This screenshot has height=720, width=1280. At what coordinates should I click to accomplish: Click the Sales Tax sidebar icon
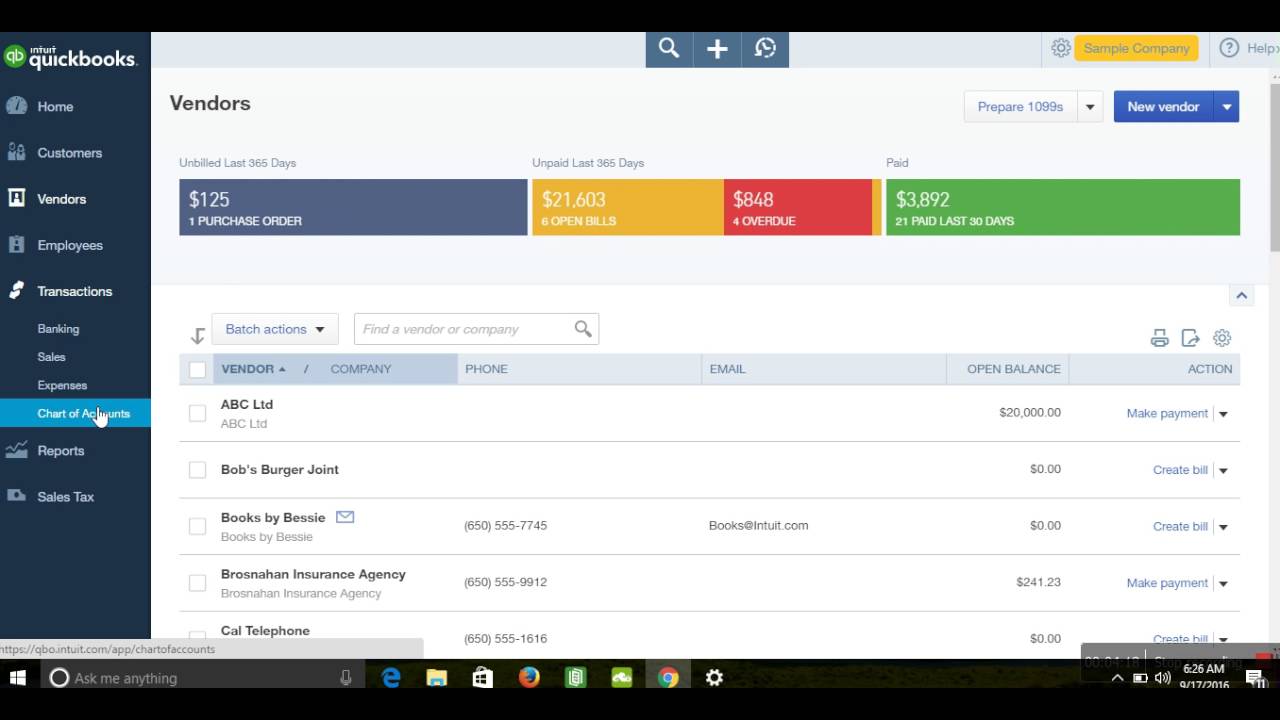pyautogui.click(x=16, y=496)
